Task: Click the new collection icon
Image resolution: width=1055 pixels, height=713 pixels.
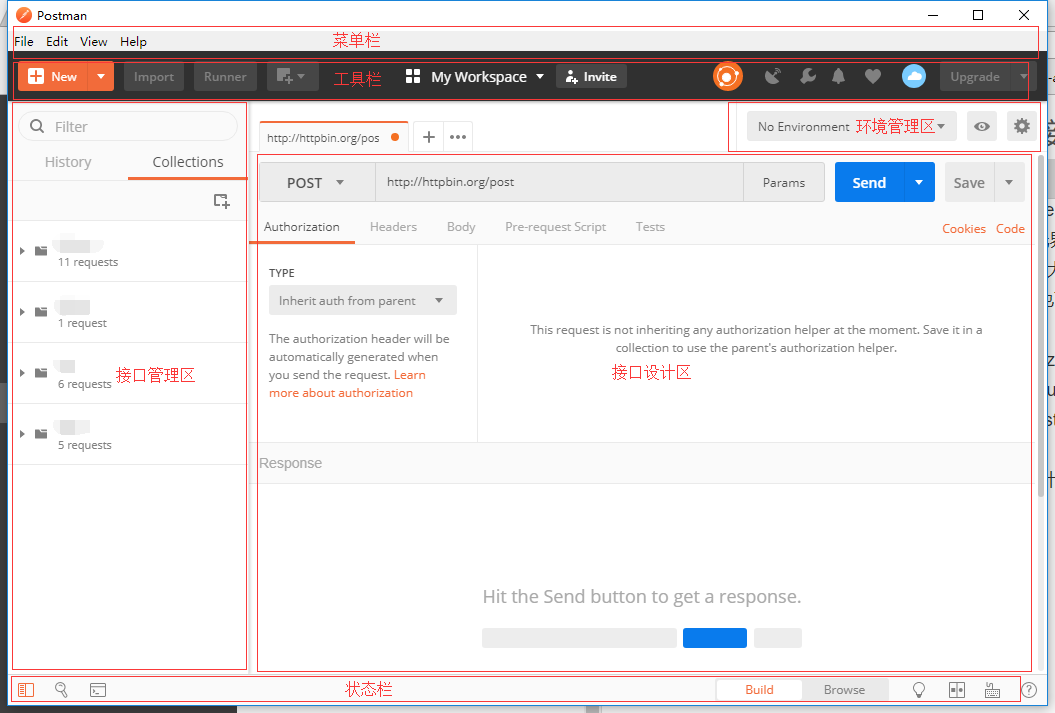Action: 221,200
